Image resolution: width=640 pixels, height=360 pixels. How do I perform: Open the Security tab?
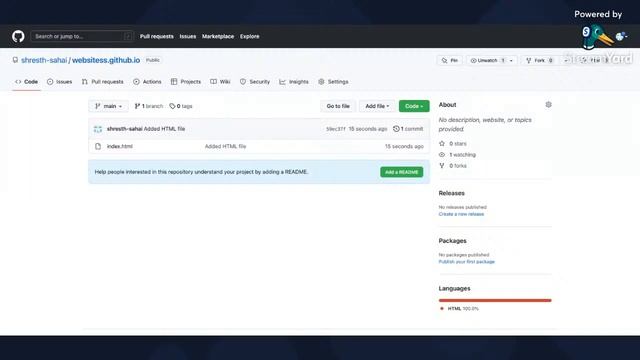pos(255,82)
